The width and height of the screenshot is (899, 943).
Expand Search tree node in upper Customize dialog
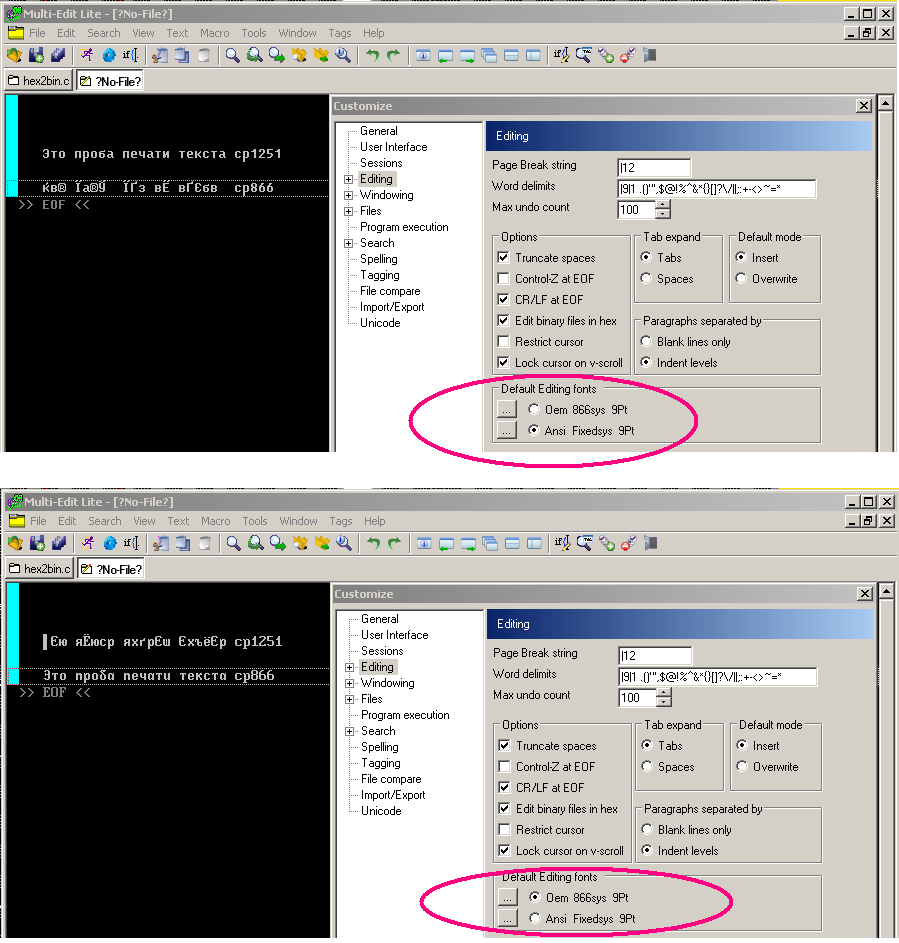coord(348,244)
